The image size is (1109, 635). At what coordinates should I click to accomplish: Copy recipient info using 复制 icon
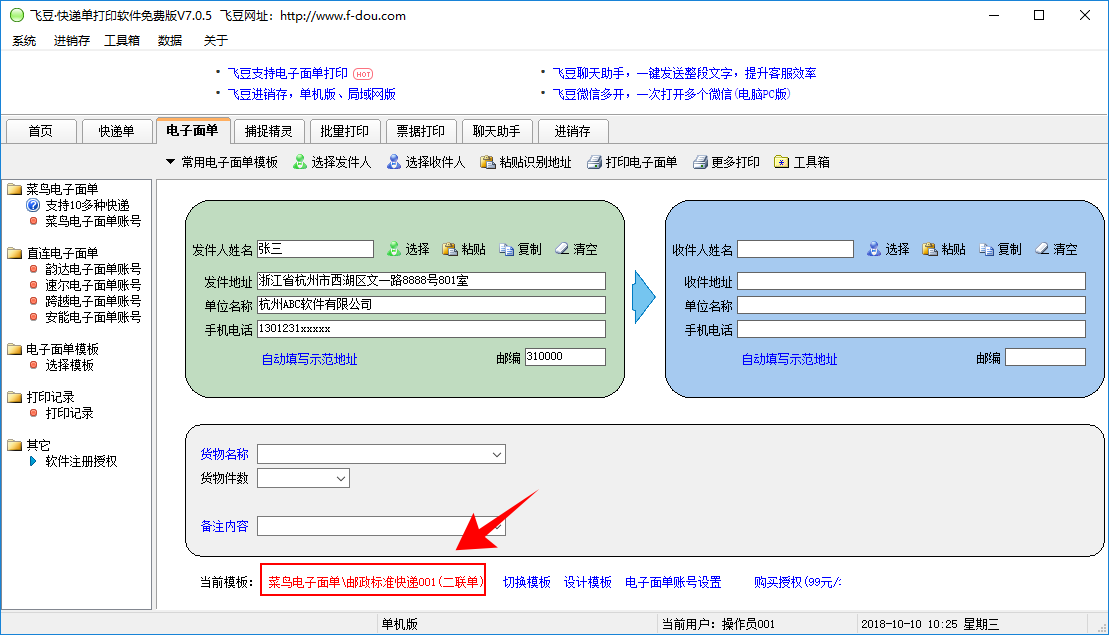coord(987,249)
